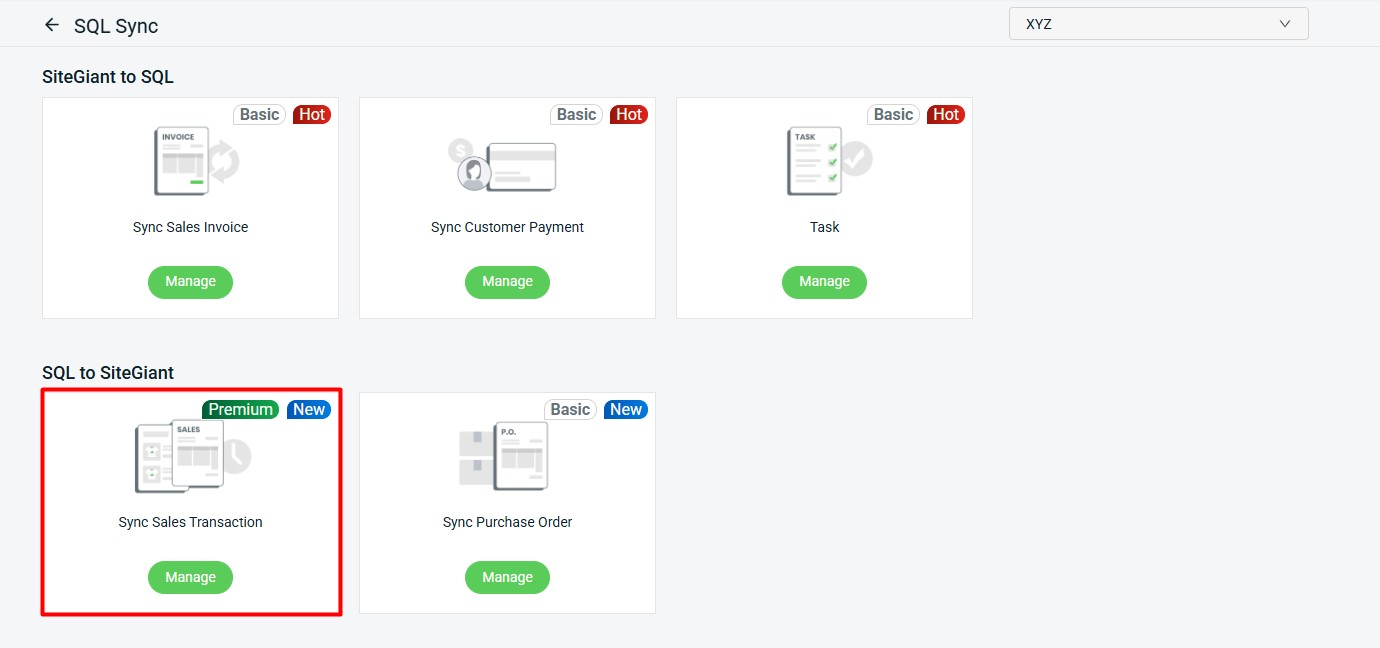This screenshot has height=648, width=1380.
Task: Click the back arrow next to SQL Sync
Action: coord(51,24)
